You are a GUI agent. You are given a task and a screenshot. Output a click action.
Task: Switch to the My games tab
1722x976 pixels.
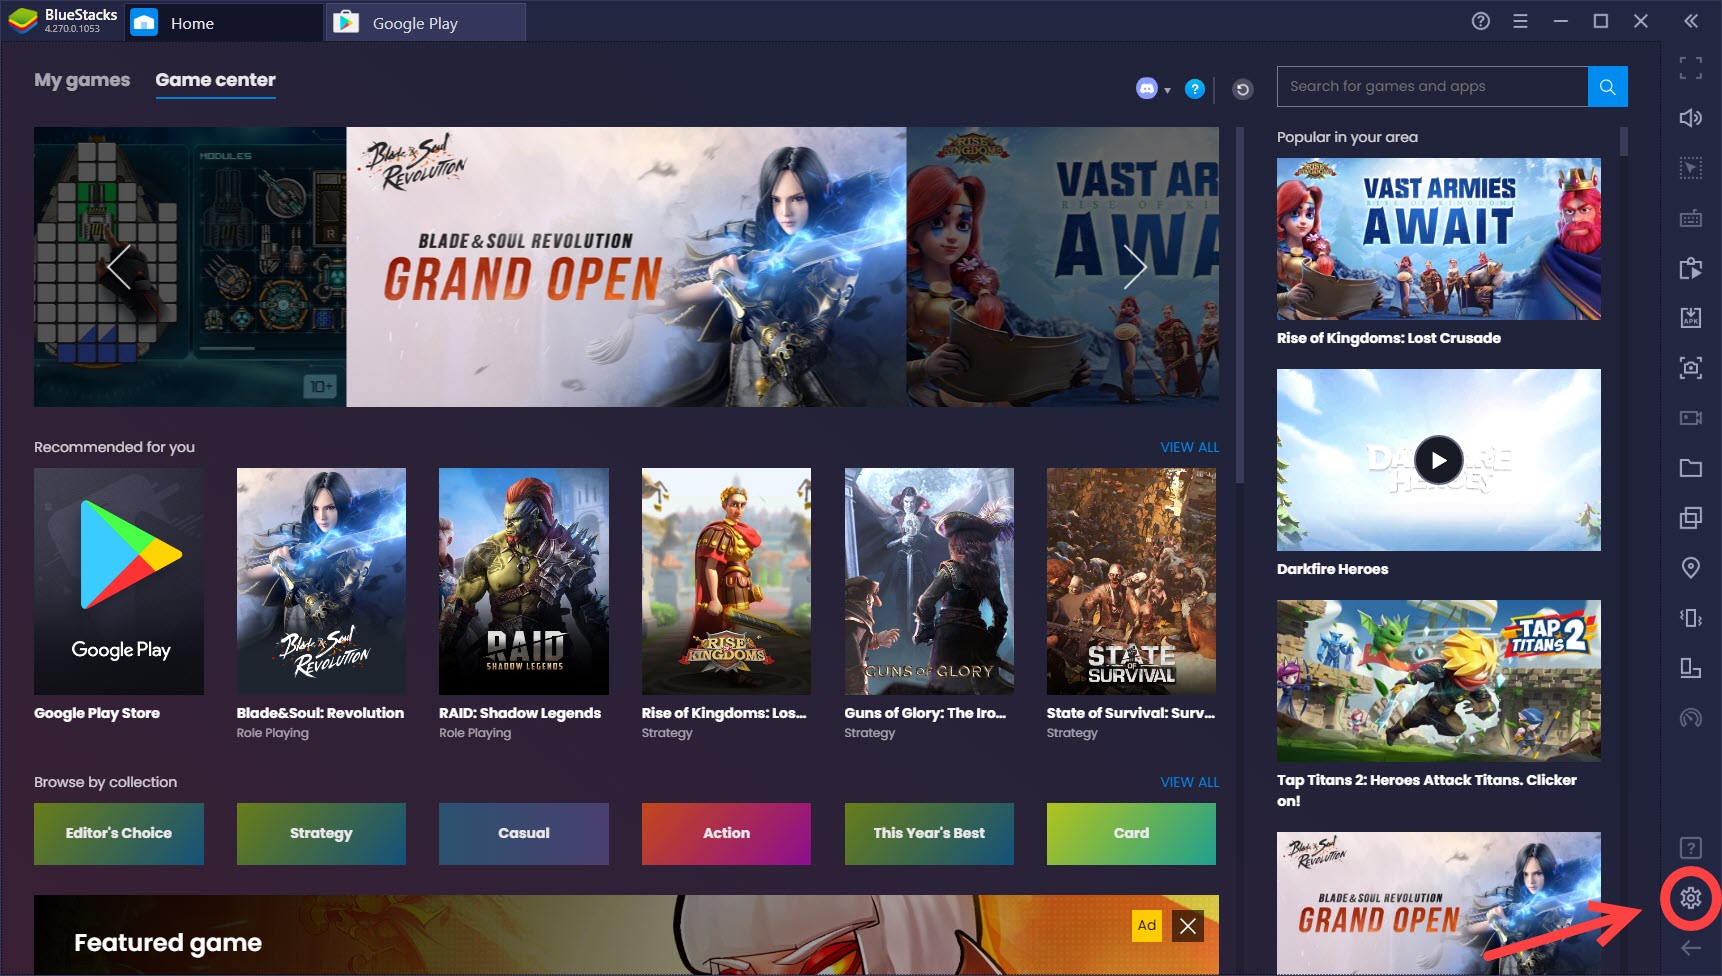click(x=81, y=80)
